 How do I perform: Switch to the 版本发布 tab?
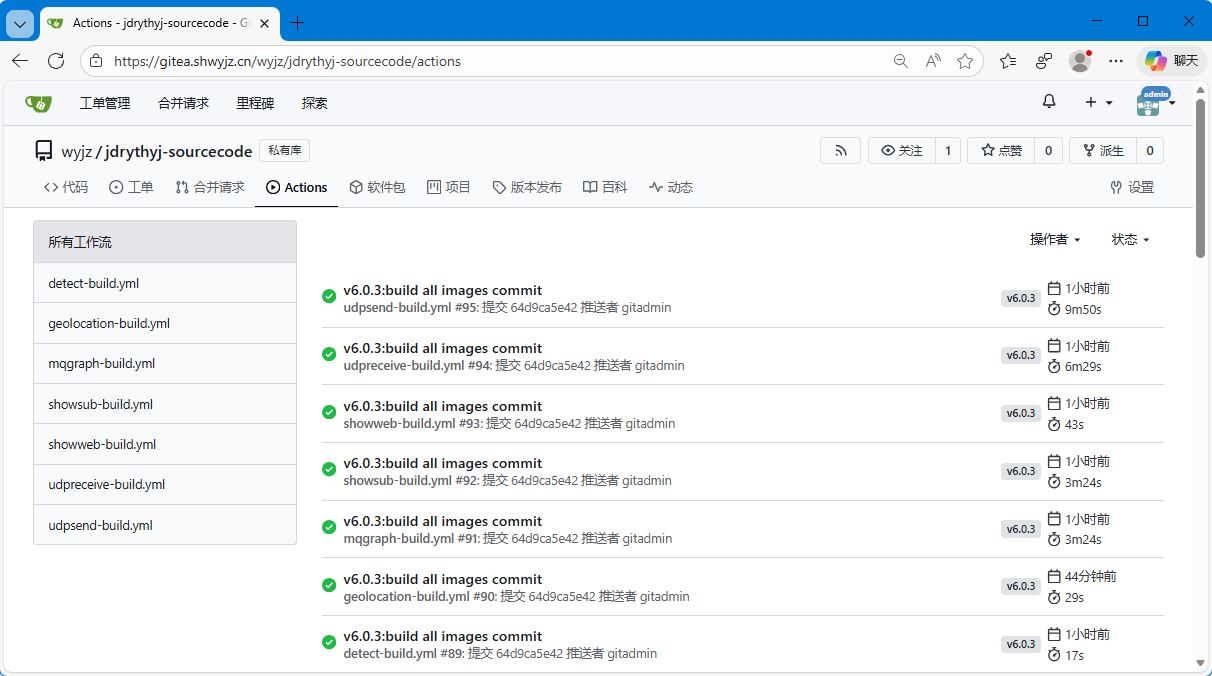[527, 187]
